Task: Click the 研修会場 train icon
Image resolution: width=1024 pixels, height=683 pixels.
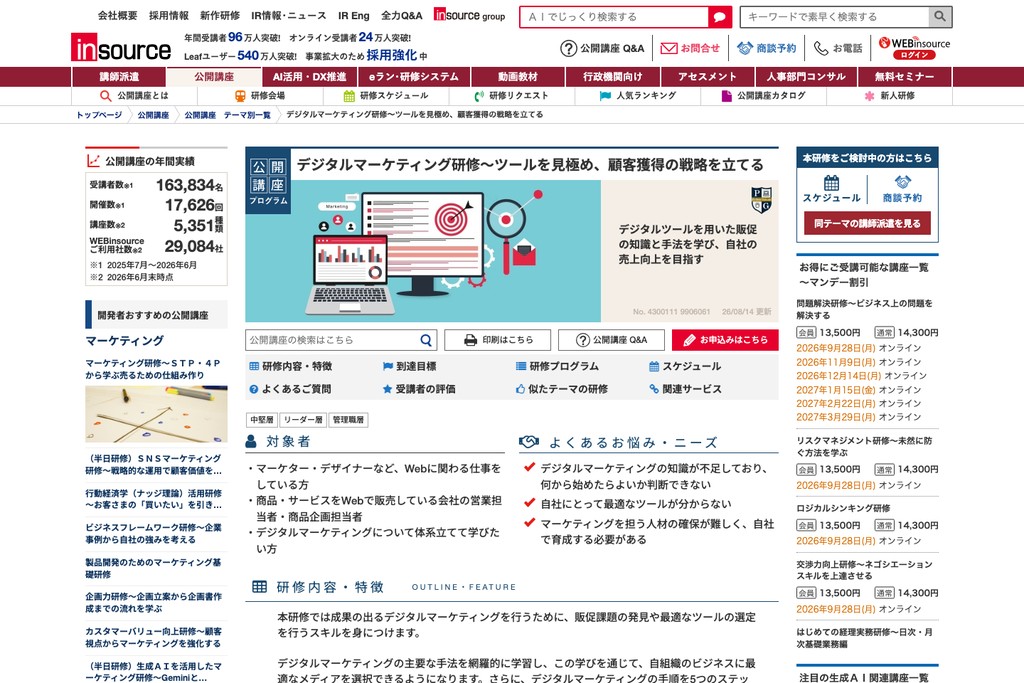Action: tap(240, 96)
